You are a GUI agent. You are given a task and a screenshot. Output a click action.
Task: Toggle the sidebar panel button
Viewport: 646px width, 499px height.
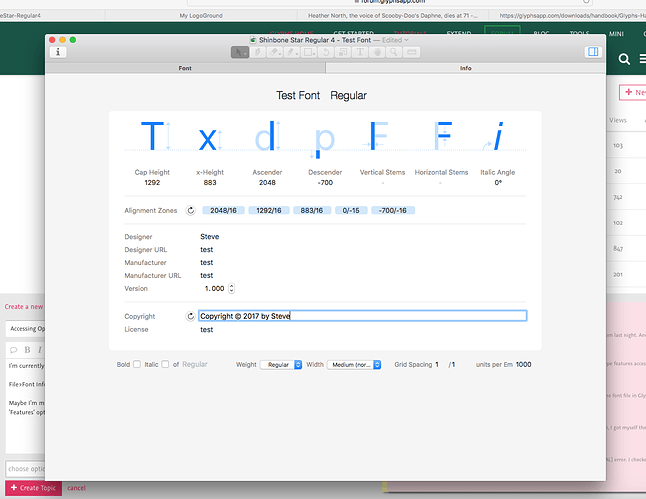click(593, 52)
